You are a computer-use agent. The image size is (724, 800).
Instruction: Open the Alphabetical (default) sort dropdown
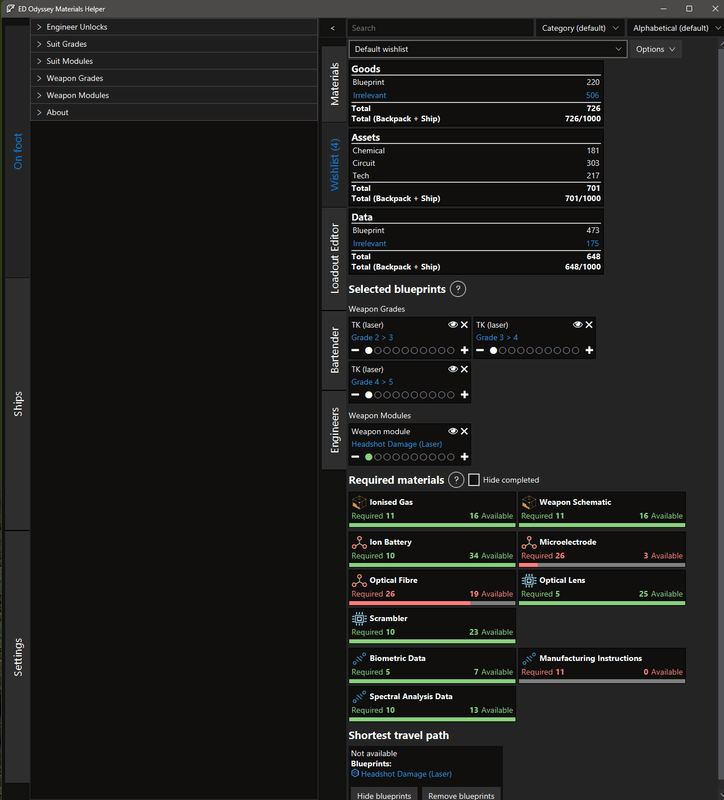click(675, 28)
